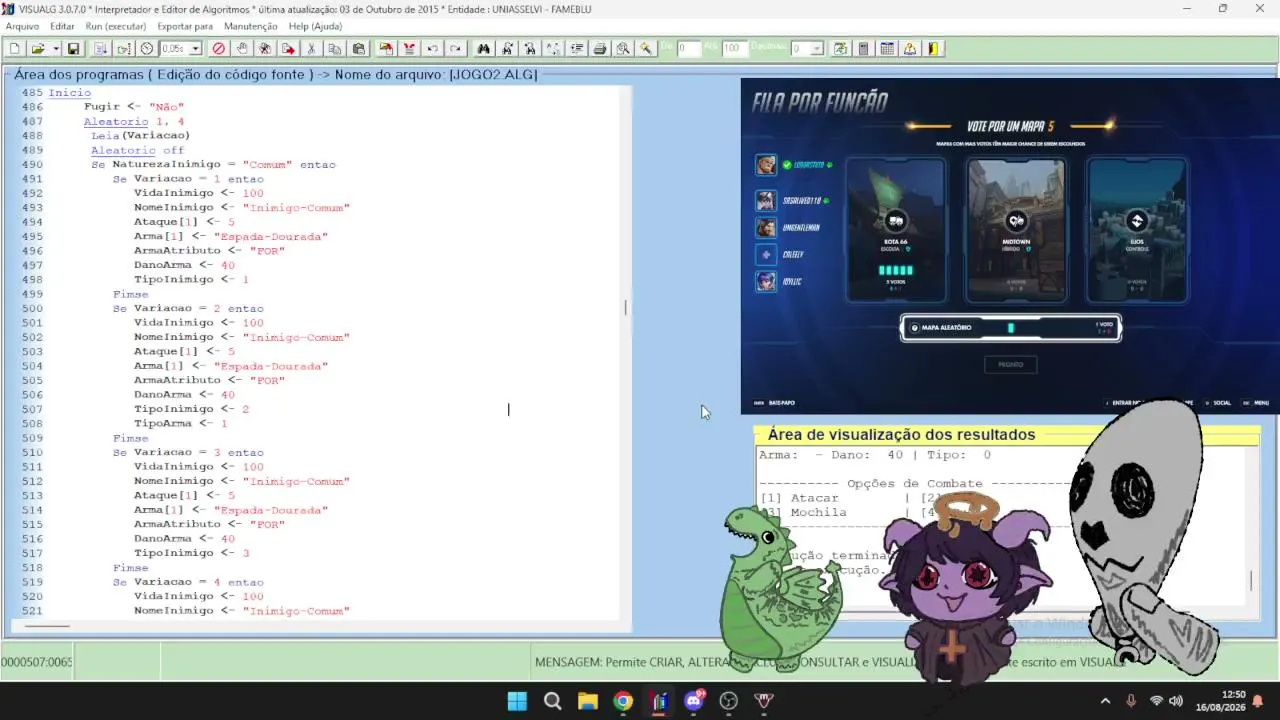Click the Rota 66 map card

click(896, 229)
